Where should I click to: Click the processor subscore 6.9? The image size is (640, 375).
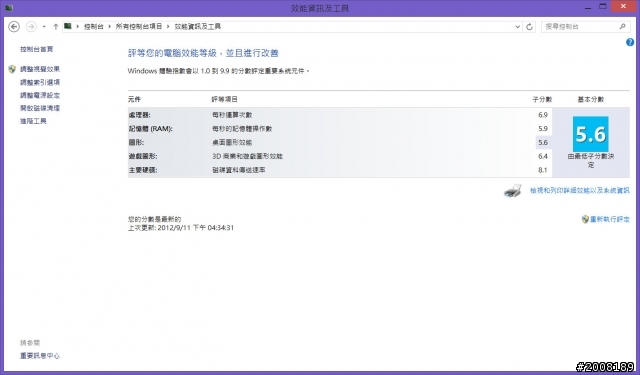[543, 115]
